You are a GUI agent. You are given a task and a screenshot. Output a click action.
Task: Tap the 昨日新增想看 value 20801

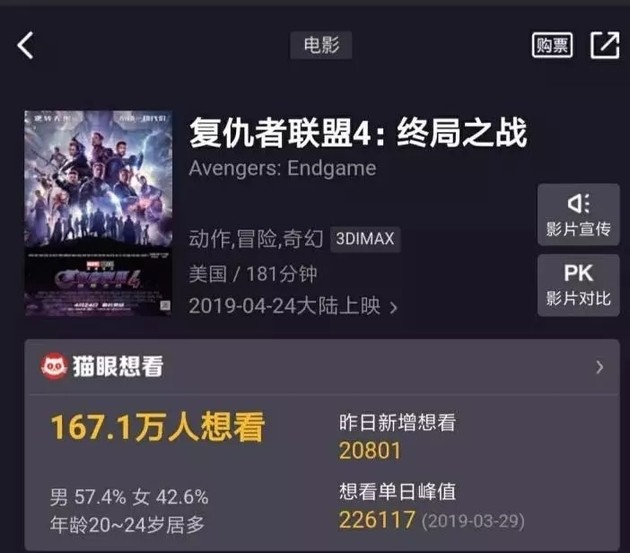pyautogui.click(x=370, y=451)
